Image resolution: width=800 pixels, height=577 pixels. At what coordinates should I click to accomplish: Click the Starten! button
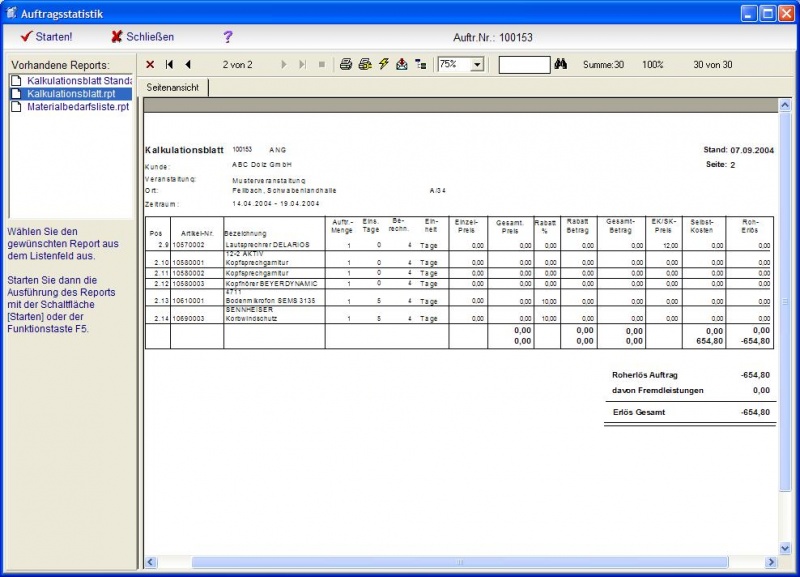[46, 37]
